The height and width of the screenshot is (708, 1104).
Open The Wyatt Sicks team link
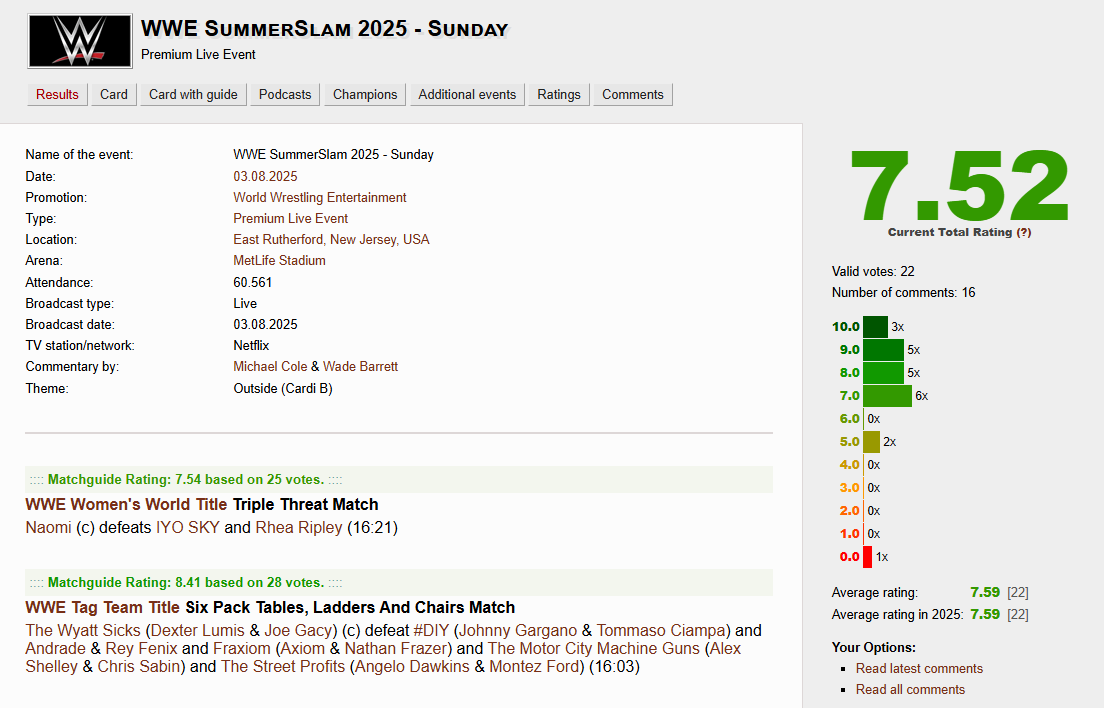pyautogui.click(x=83, y=630)
